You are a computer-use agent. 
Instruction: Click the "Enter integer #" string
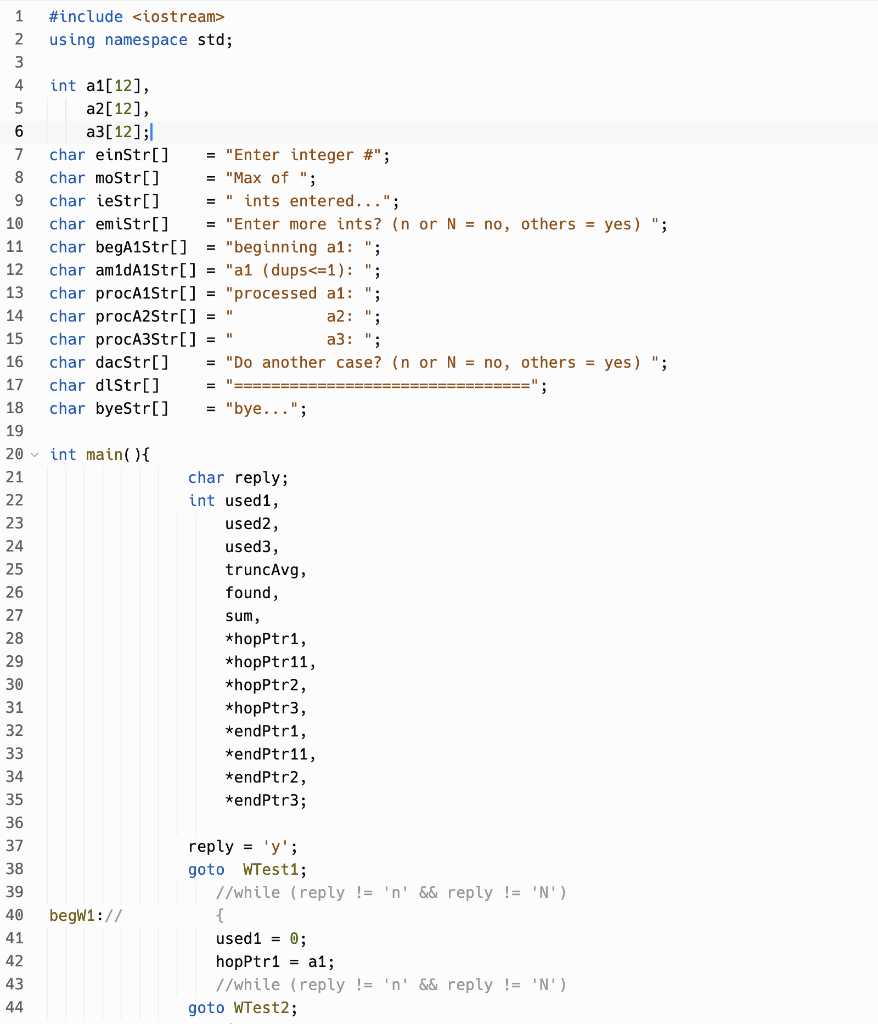(303, 155)
